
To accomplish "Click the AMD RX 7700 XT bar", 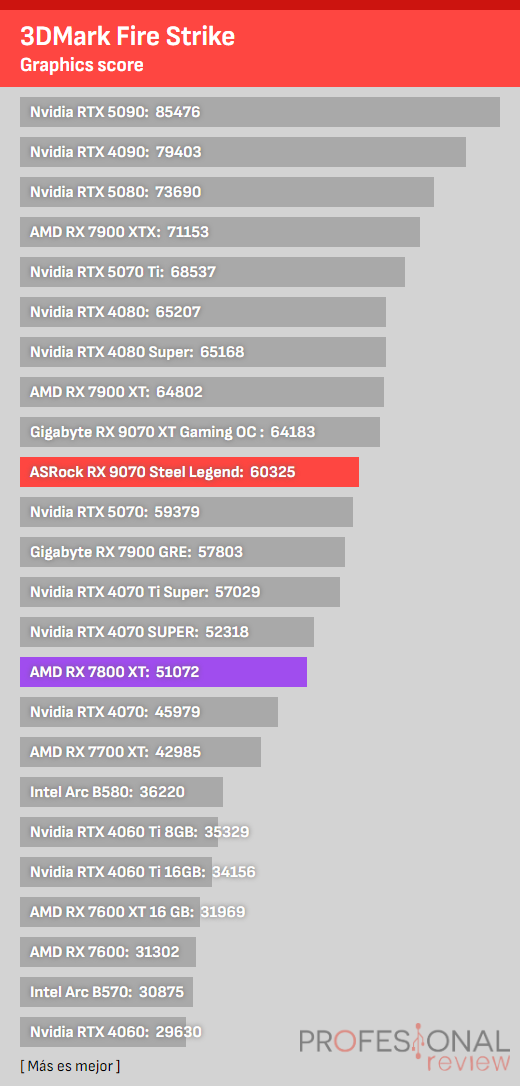I will coord(141,751).
